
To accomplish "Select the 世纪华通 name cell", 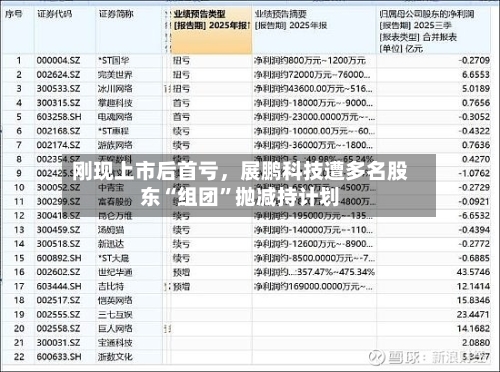I will [115, 272].
